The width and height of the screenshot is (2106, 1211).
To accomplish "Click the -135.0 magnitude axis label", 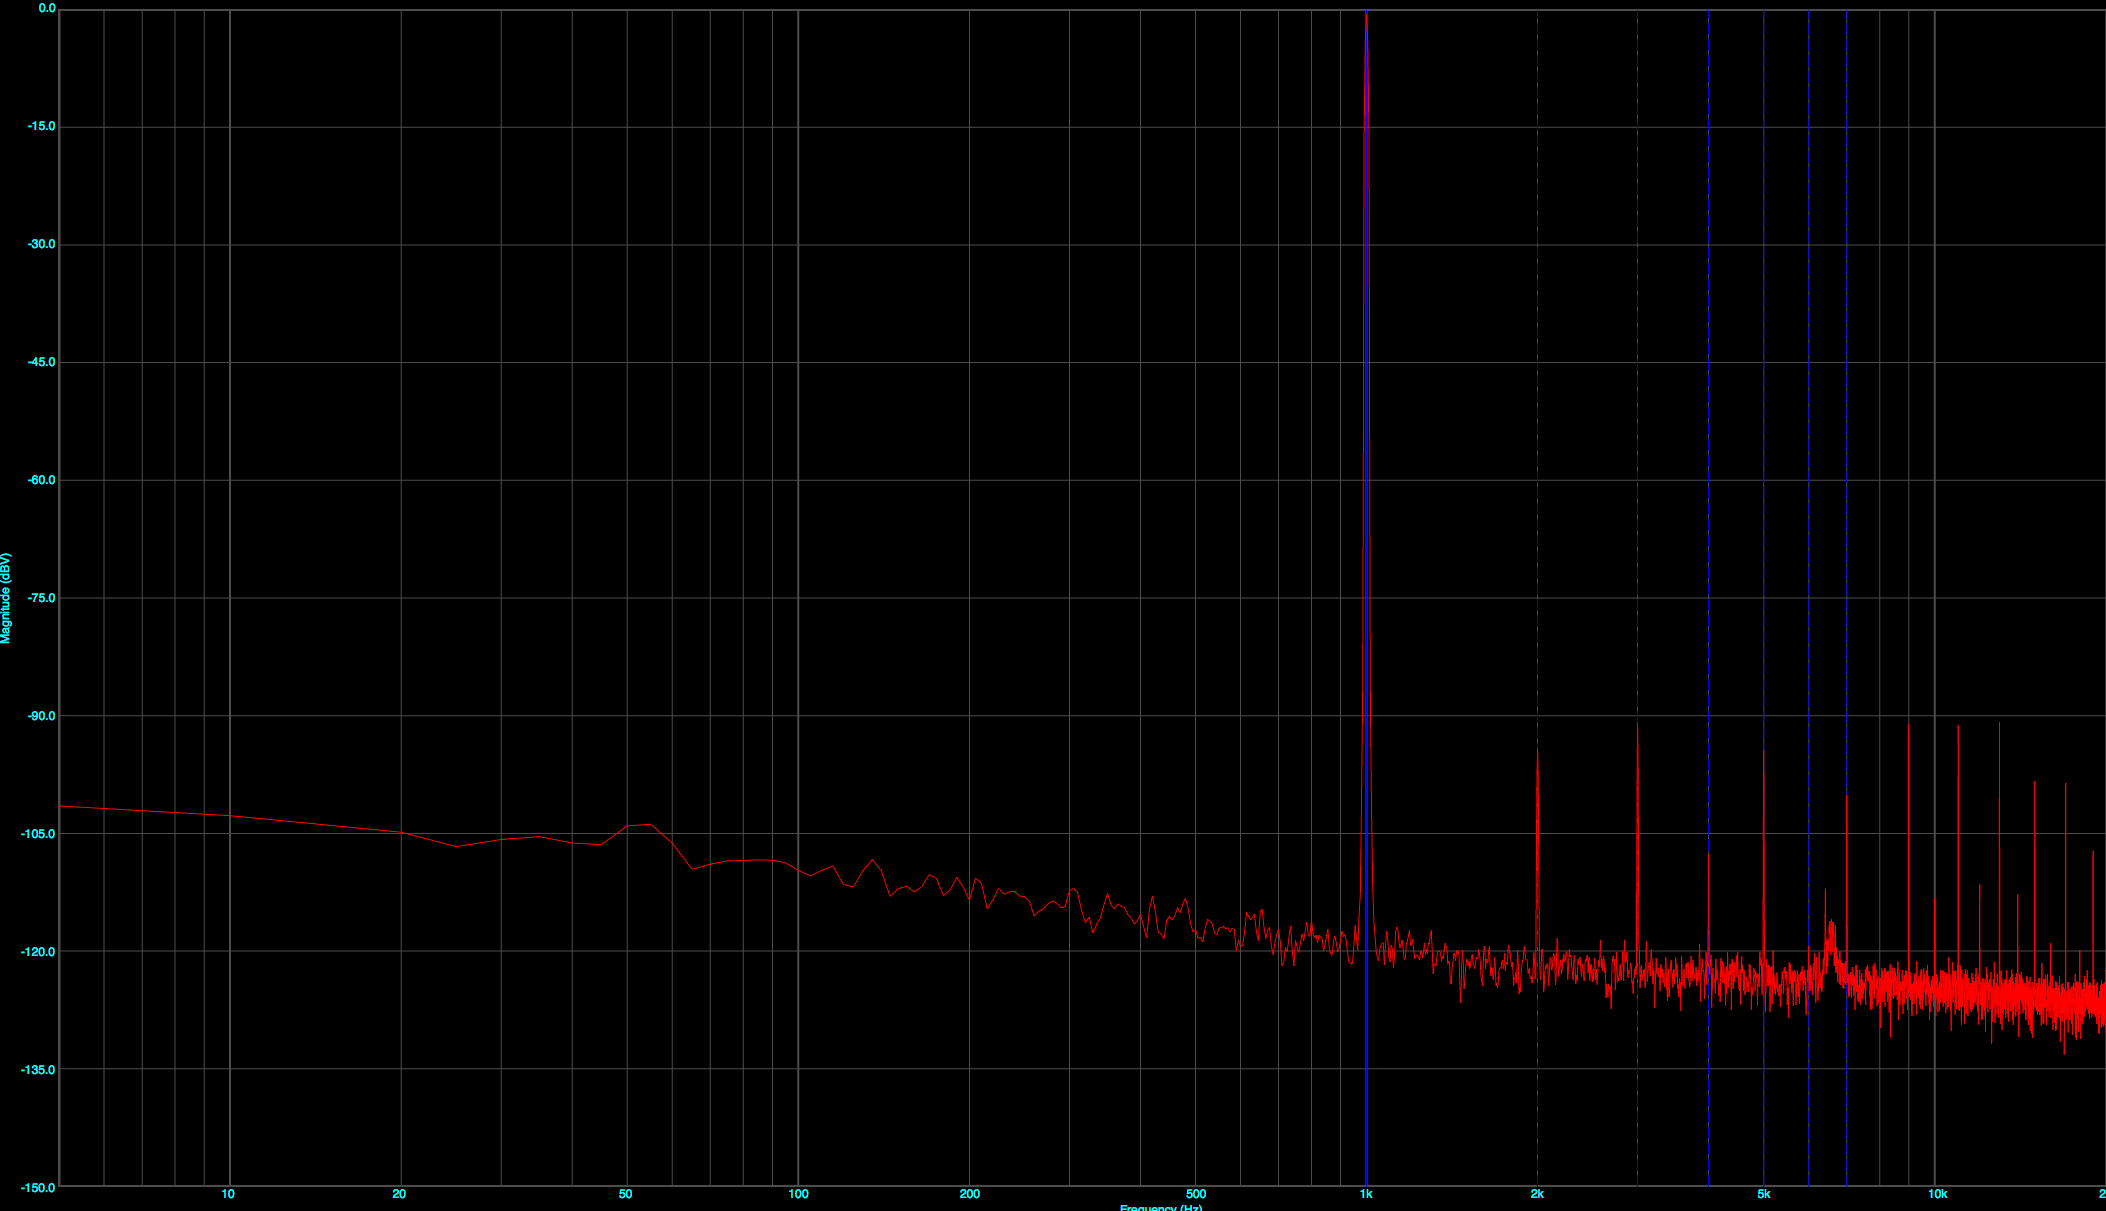I will pyautogui.click(x=39, y=1070).
